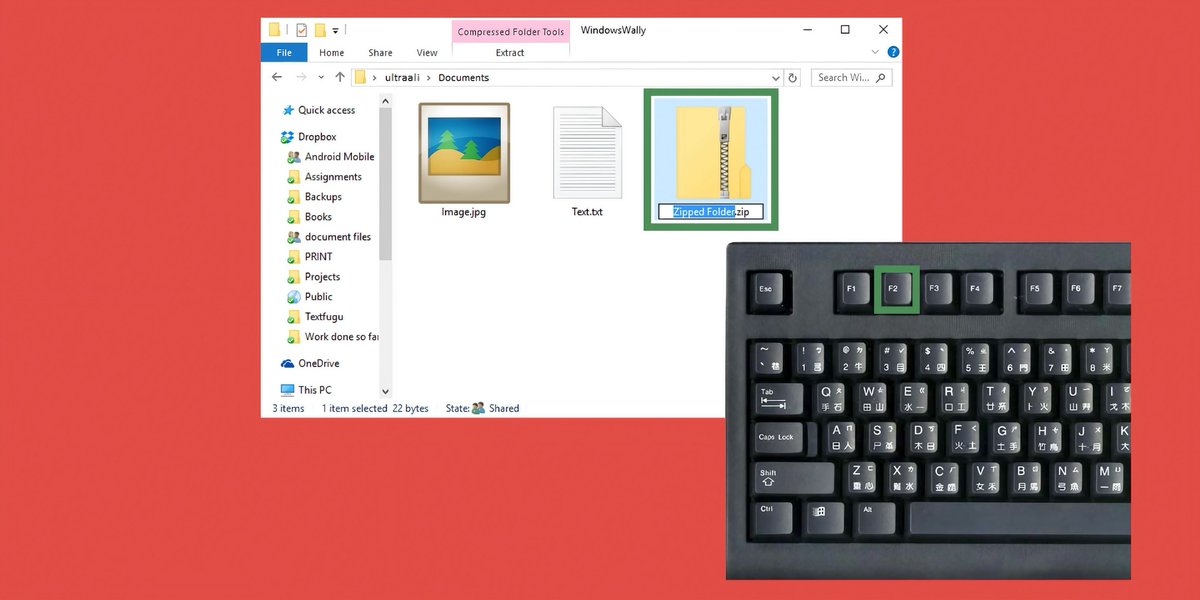Select the Textfugu folder in sidebar

coord(315,317)
